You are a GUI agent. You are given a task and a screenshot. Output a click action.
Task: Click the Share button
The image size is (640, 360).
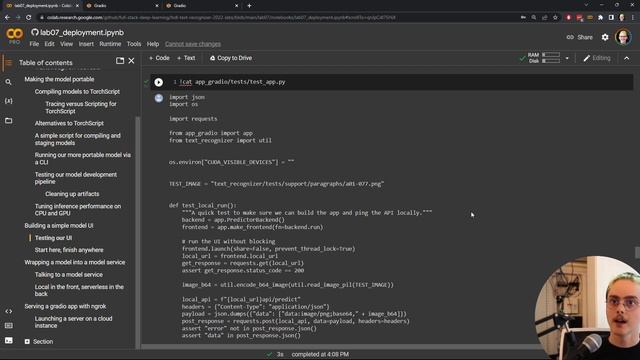click(580, 37)
